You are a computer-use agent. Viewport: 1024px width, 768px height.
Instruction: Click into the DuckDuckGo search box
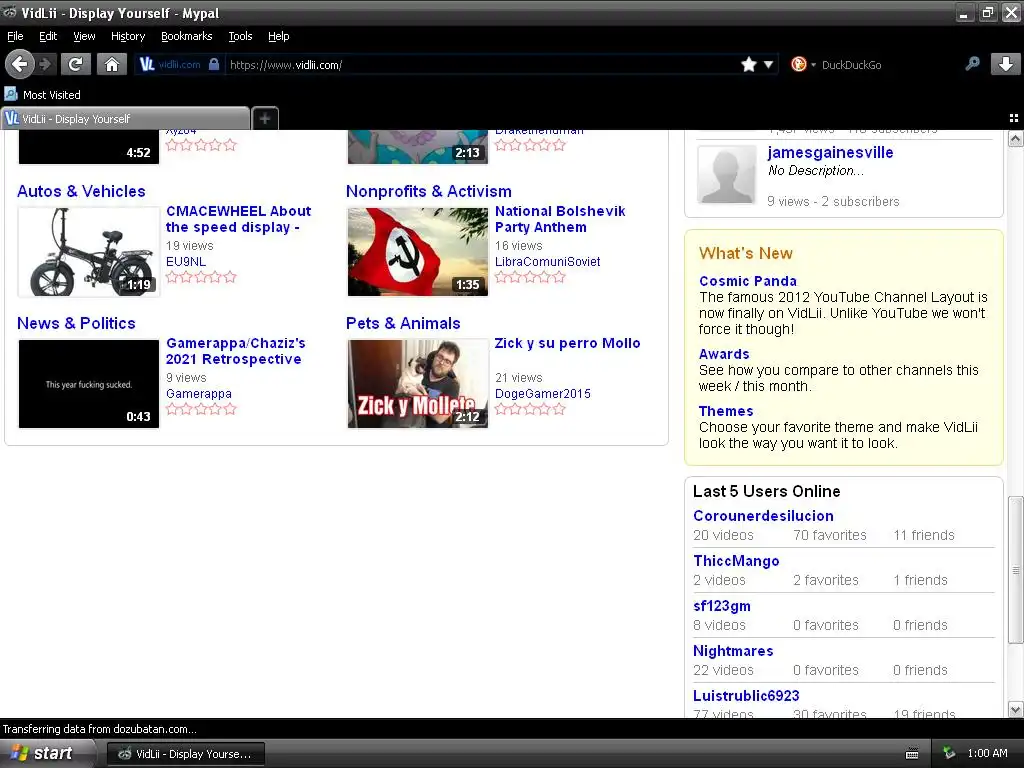888,65
